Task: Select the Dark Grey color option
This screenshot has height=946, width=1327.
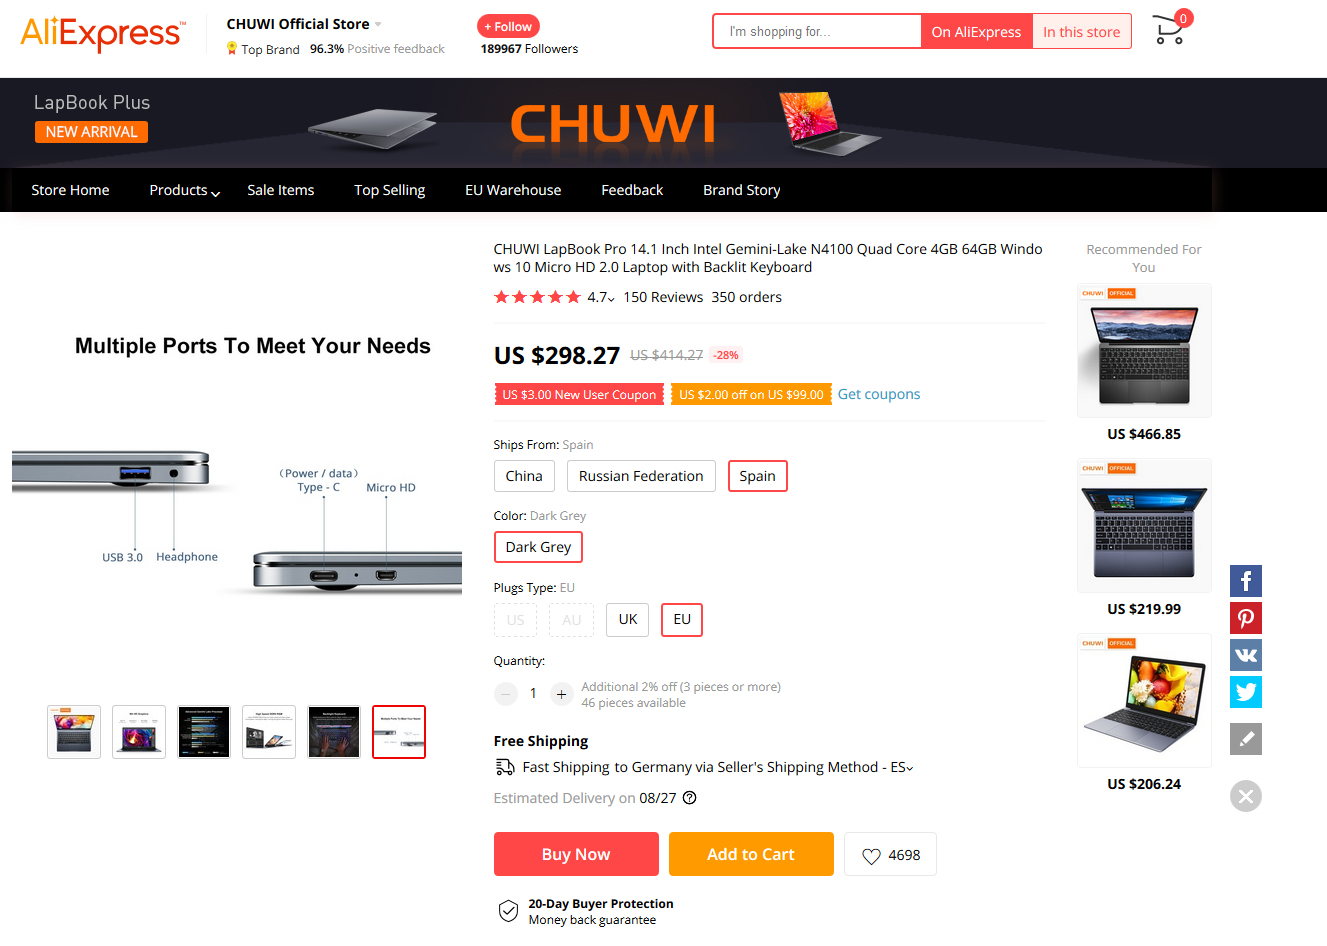Action: 538,547
